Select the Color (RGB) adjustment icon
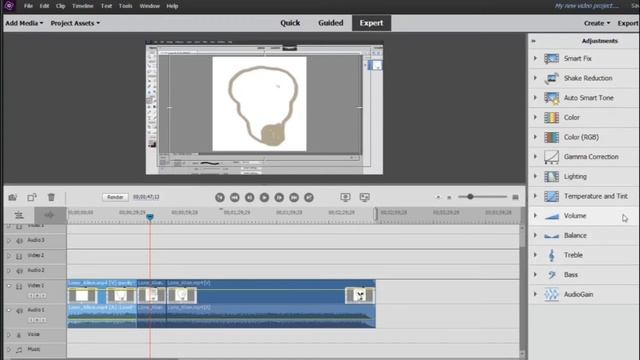Screen dimensions: 640x360 [551, 137]
